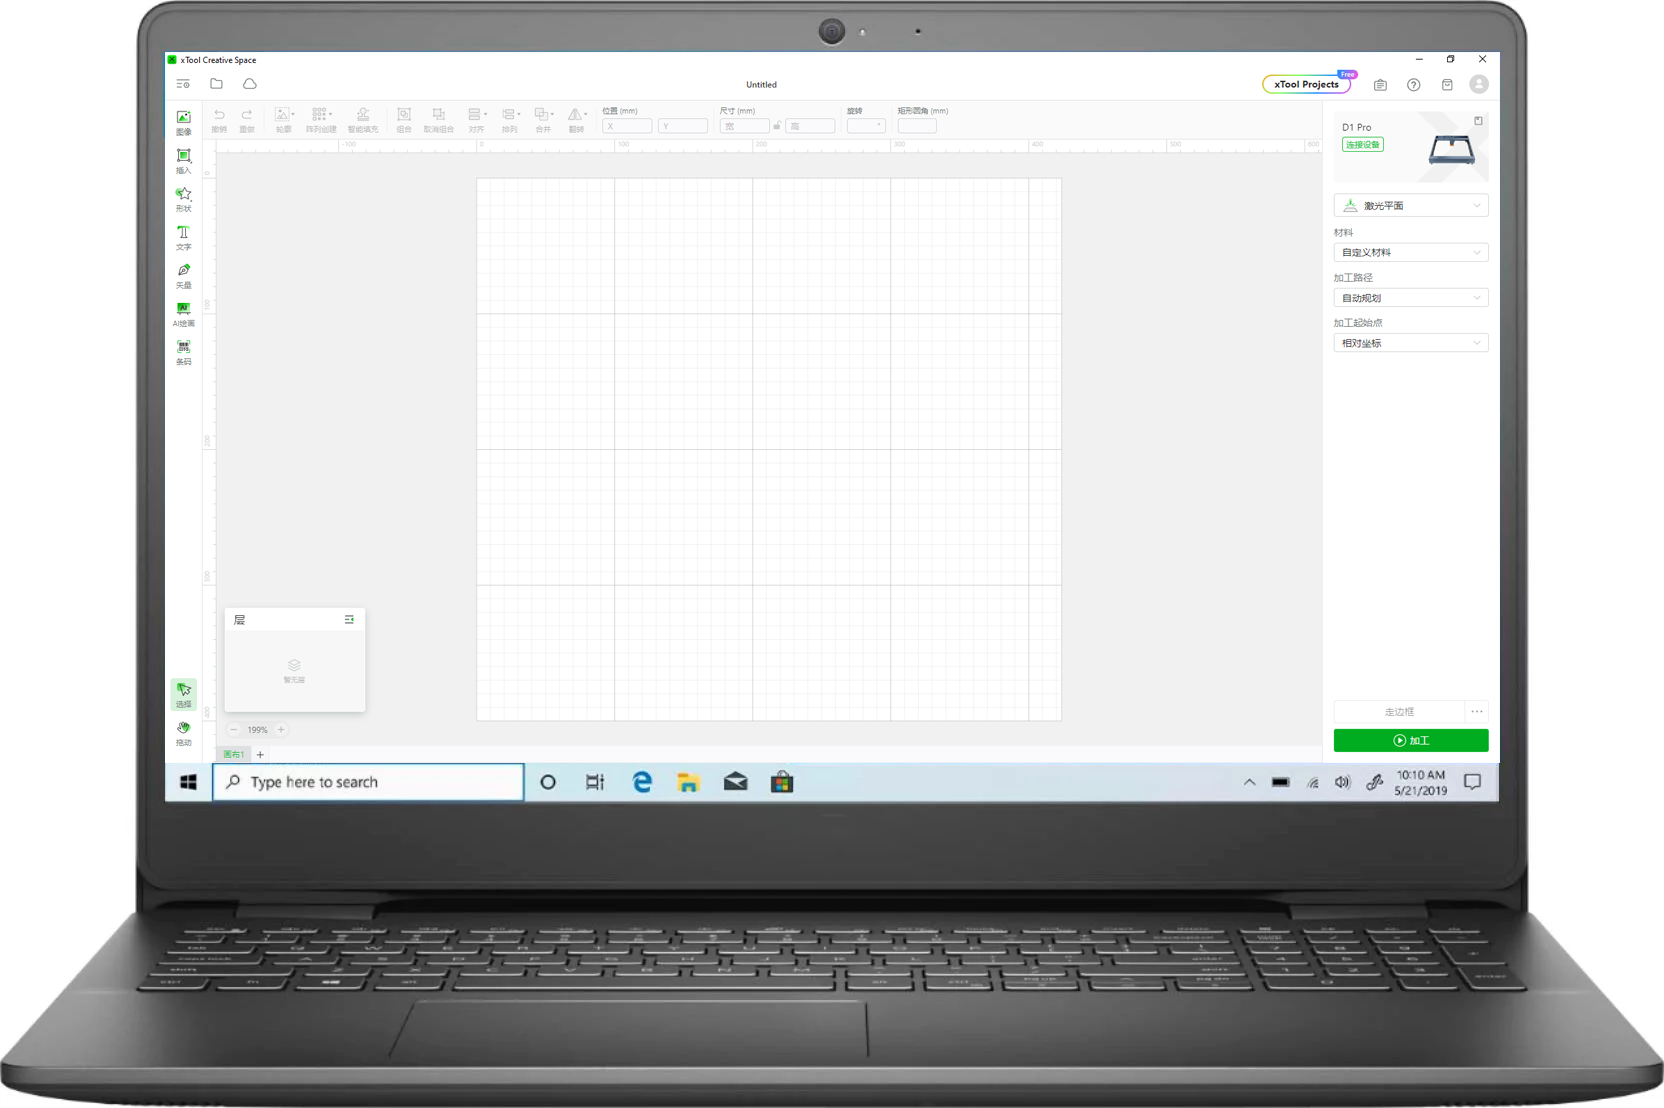The width and height of the screenshot is (1664, 1108).
Task: Select the 文字 (Text) tool
Action: [183, 237]
